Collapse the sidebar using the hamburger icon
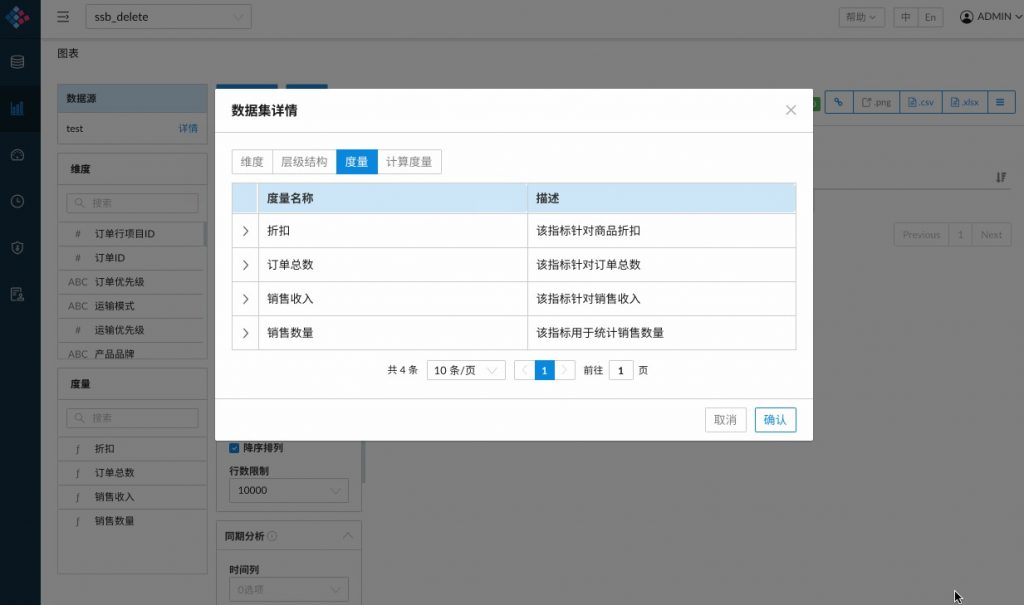The image size is (1024, 605). pyautogui.click(x=63, y=17)
